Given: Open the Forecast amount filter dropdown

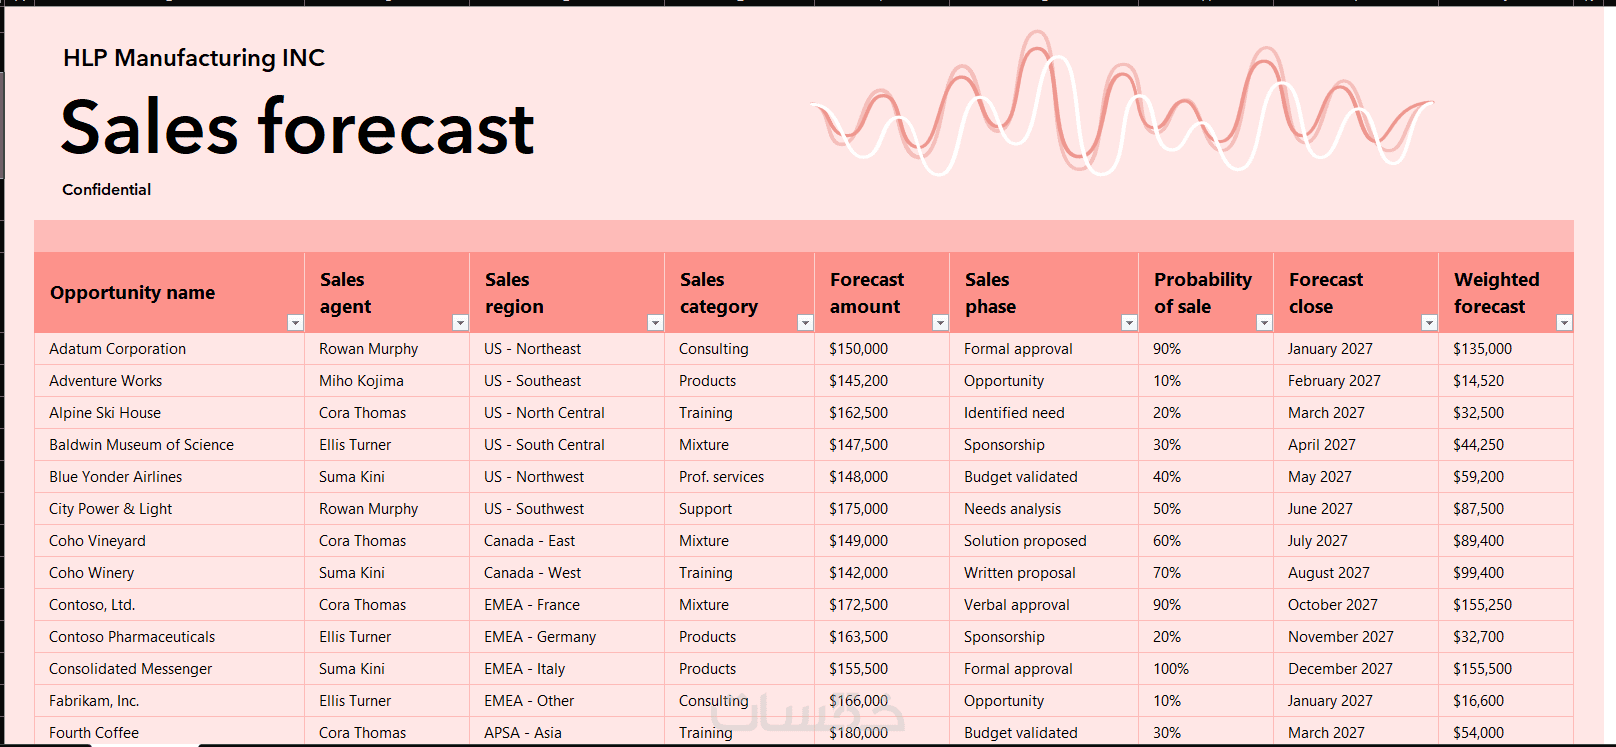Looking at the screenshot, I should pyautogui.click(x=940, y=322).
